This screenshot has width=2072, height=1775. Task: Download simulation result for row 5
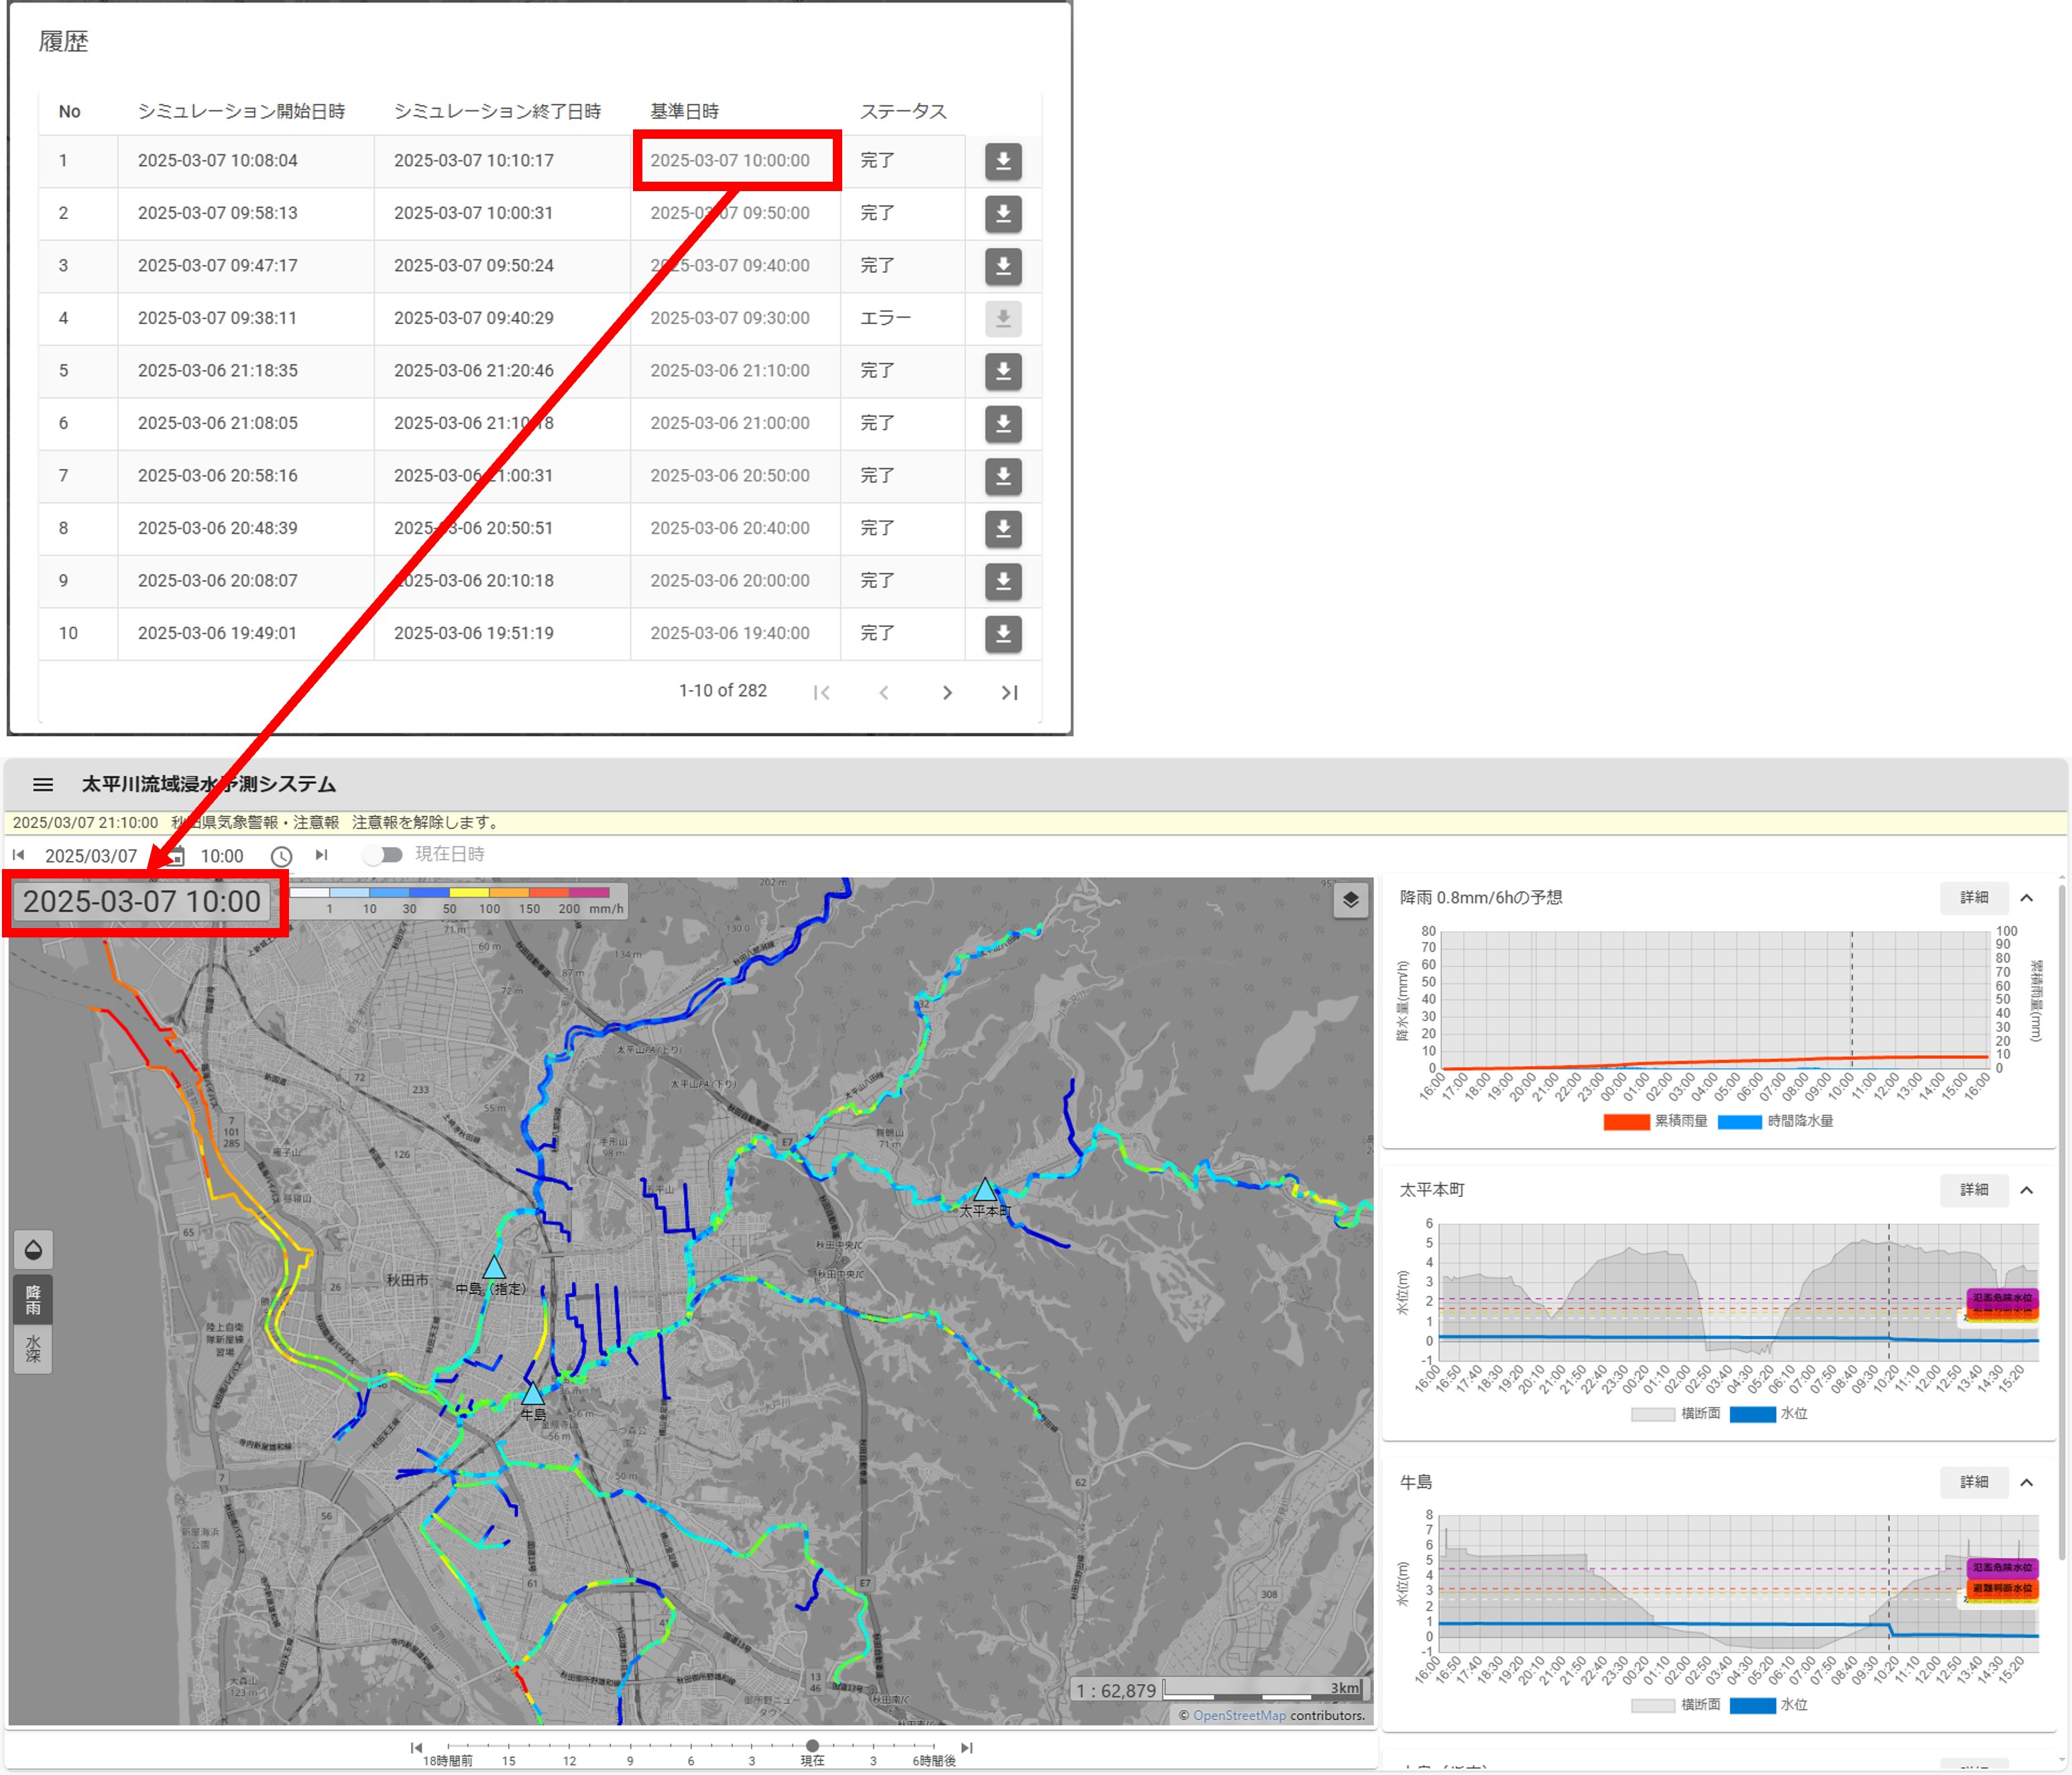(x=1003, y=371)
